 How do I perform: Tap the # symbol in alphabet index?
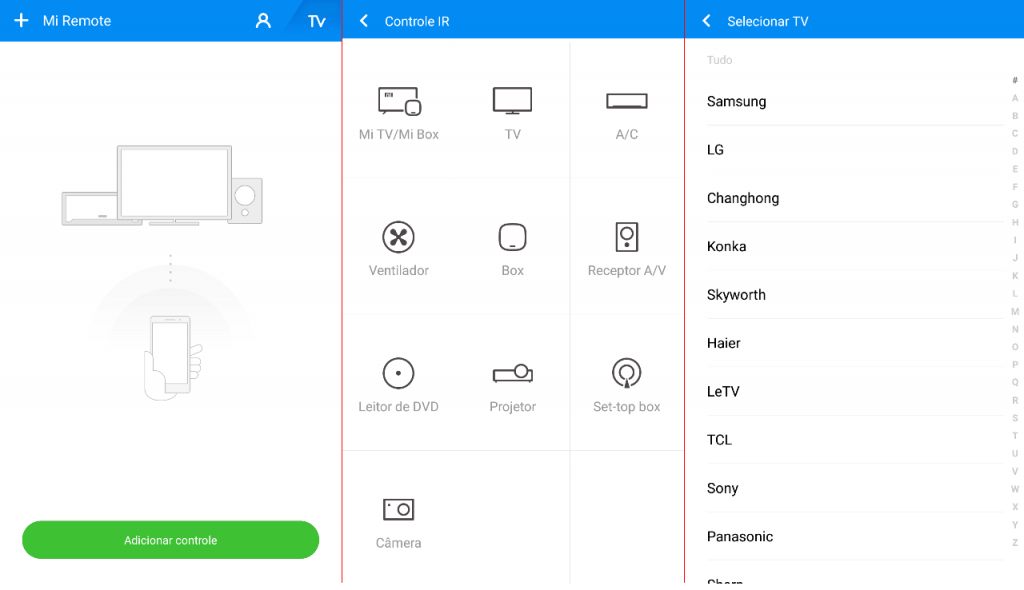tap(1015, 80)
